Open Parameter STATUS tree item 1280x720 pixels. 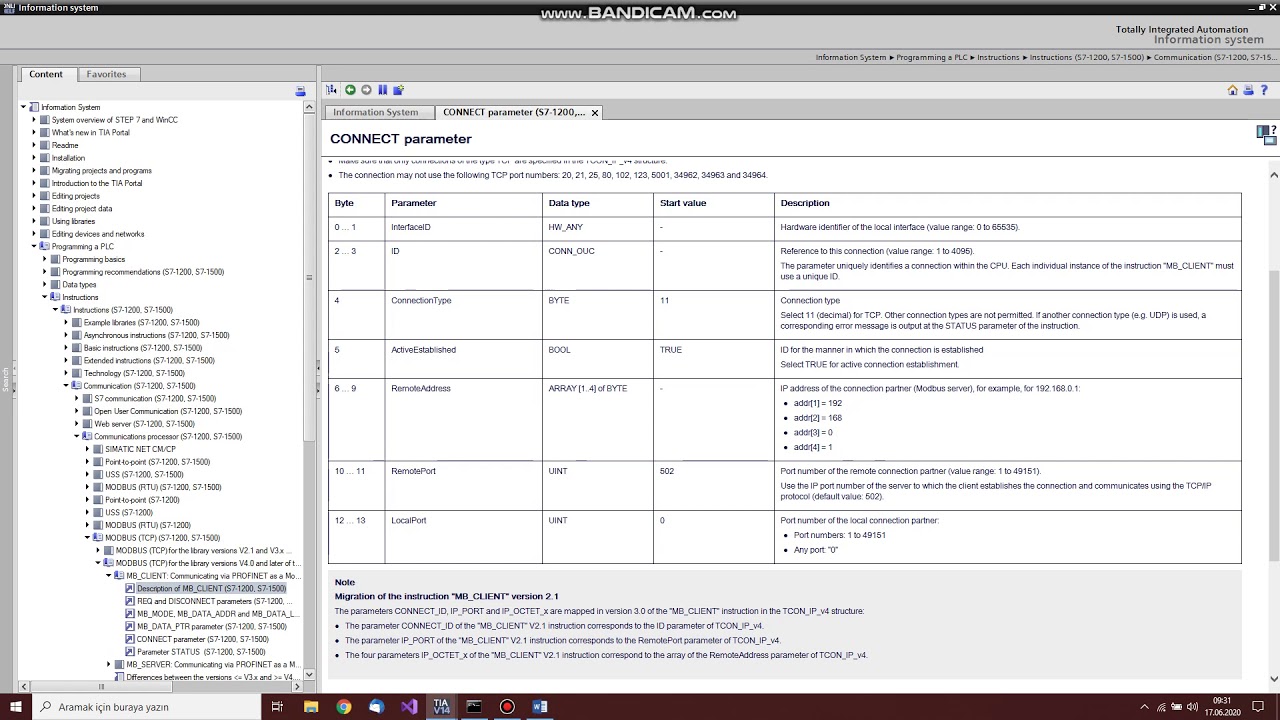tap(201, 652)
